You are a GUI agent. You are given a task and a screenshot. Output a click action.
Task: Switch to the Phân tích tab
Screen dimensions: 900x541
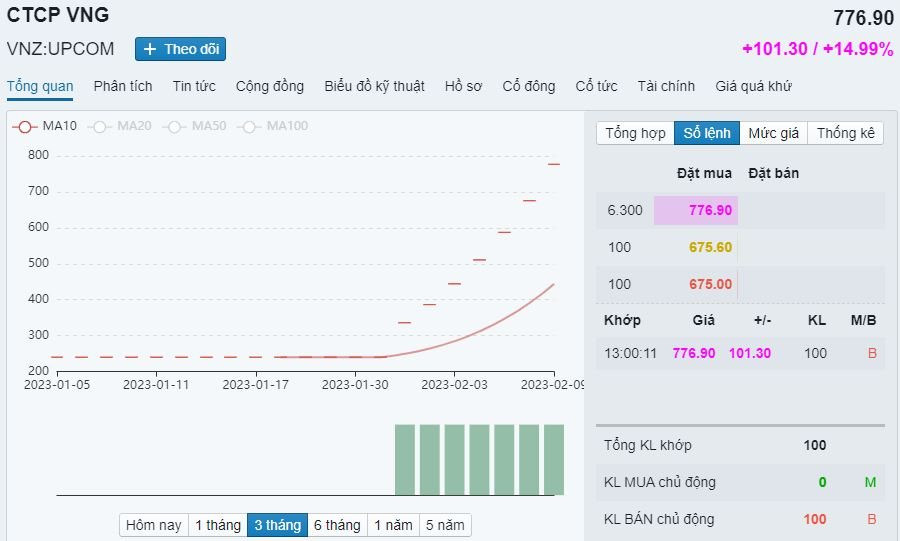123,87
